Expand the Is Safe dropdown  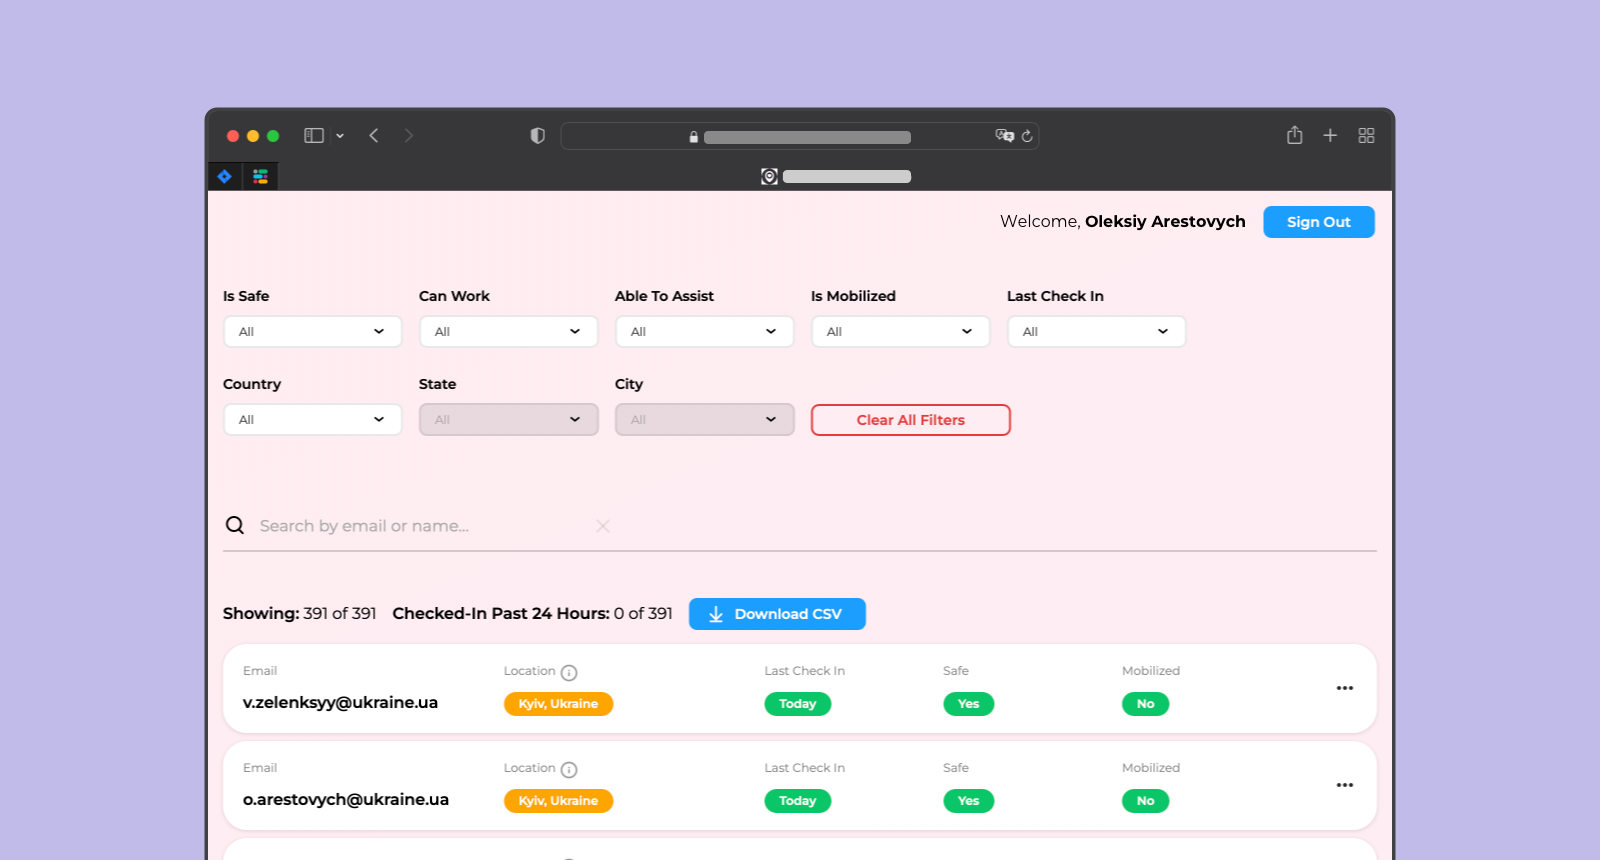pos(312,332)
